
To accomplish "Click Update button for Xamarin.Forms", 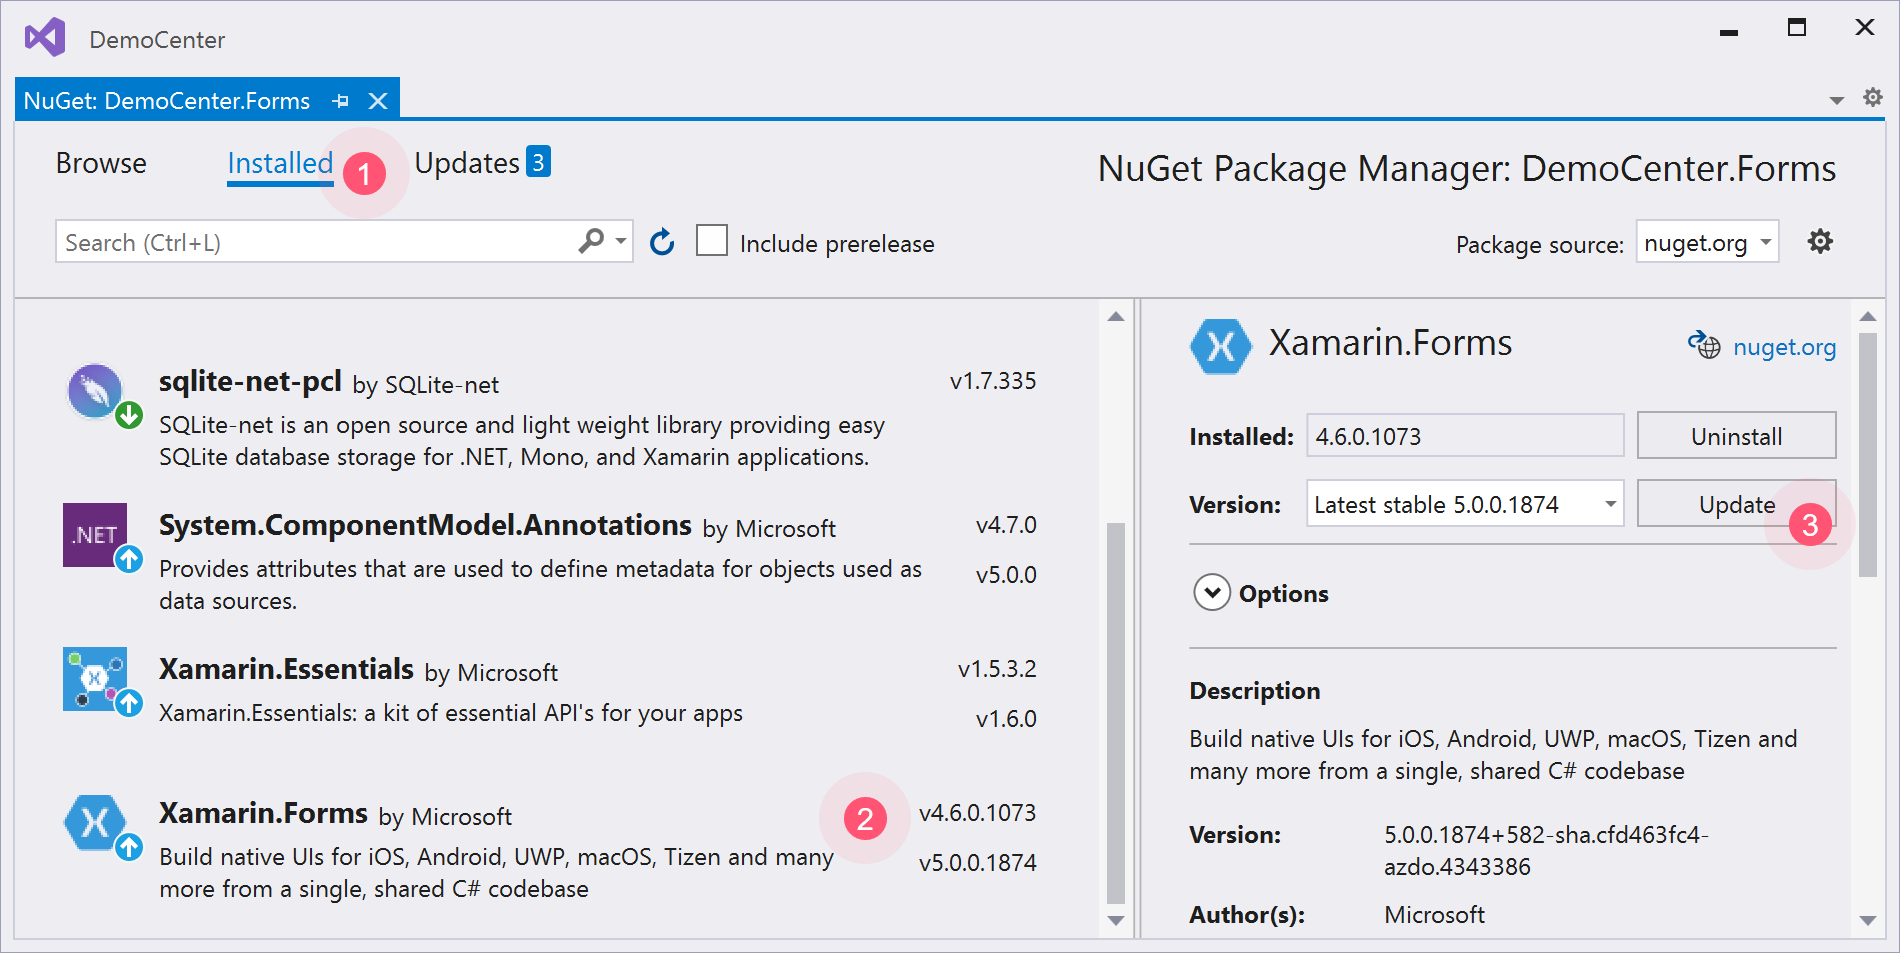I will pos(1736,504).
